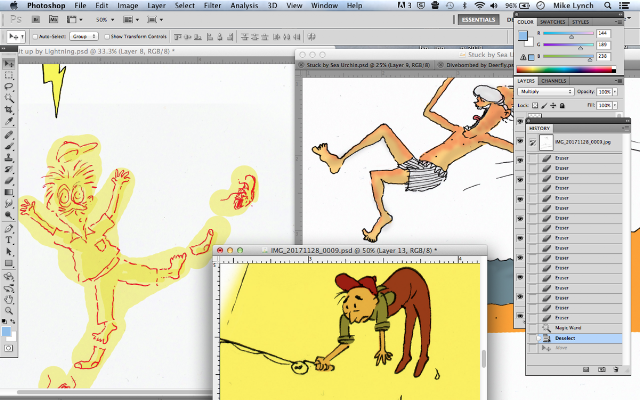This screenshot has width=640, height=400.
Task: Select the Path Selection tool
Action: [9, 252]
